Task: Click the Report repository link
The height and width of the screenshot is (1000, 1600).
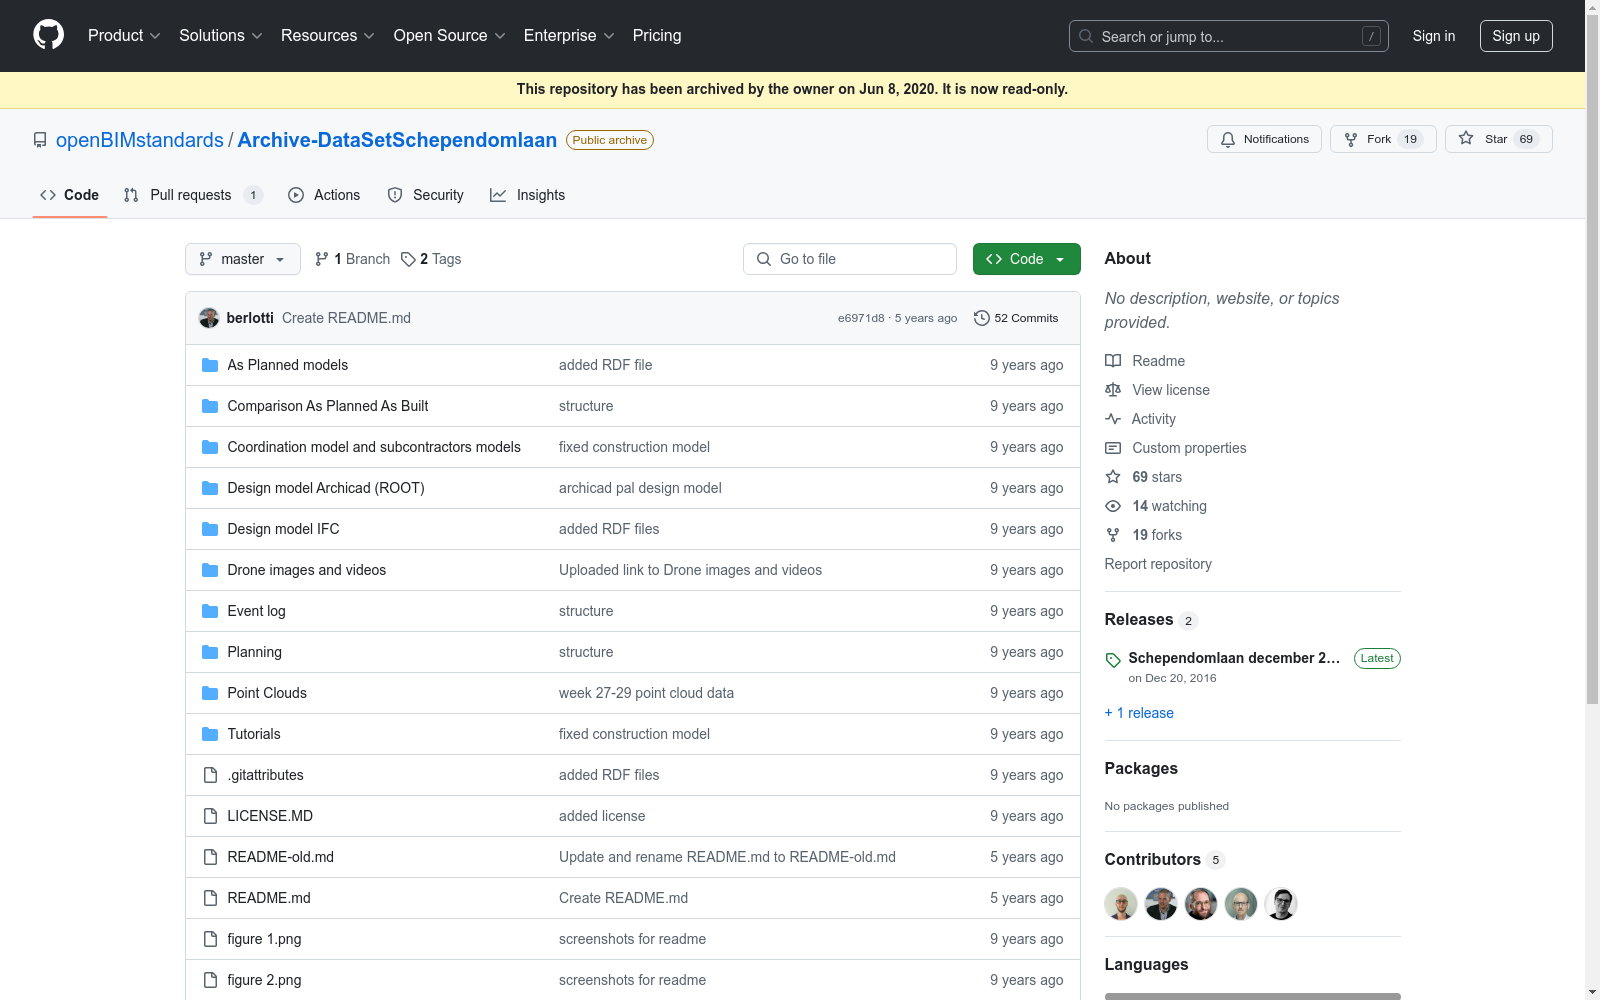Action: tap(1158, 564)
